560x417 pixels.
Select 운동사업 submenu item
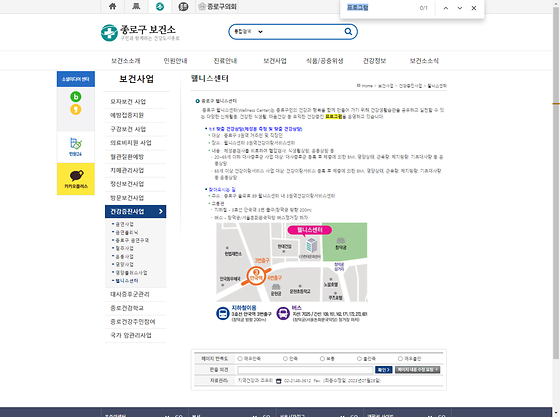[x=124, y=257]
